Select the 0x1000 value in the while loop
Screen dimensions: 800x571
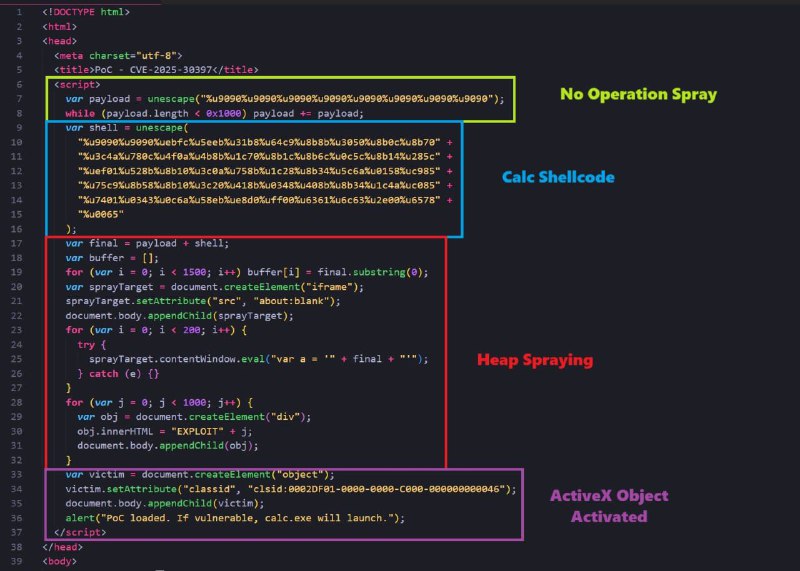(x=223, y=113)
